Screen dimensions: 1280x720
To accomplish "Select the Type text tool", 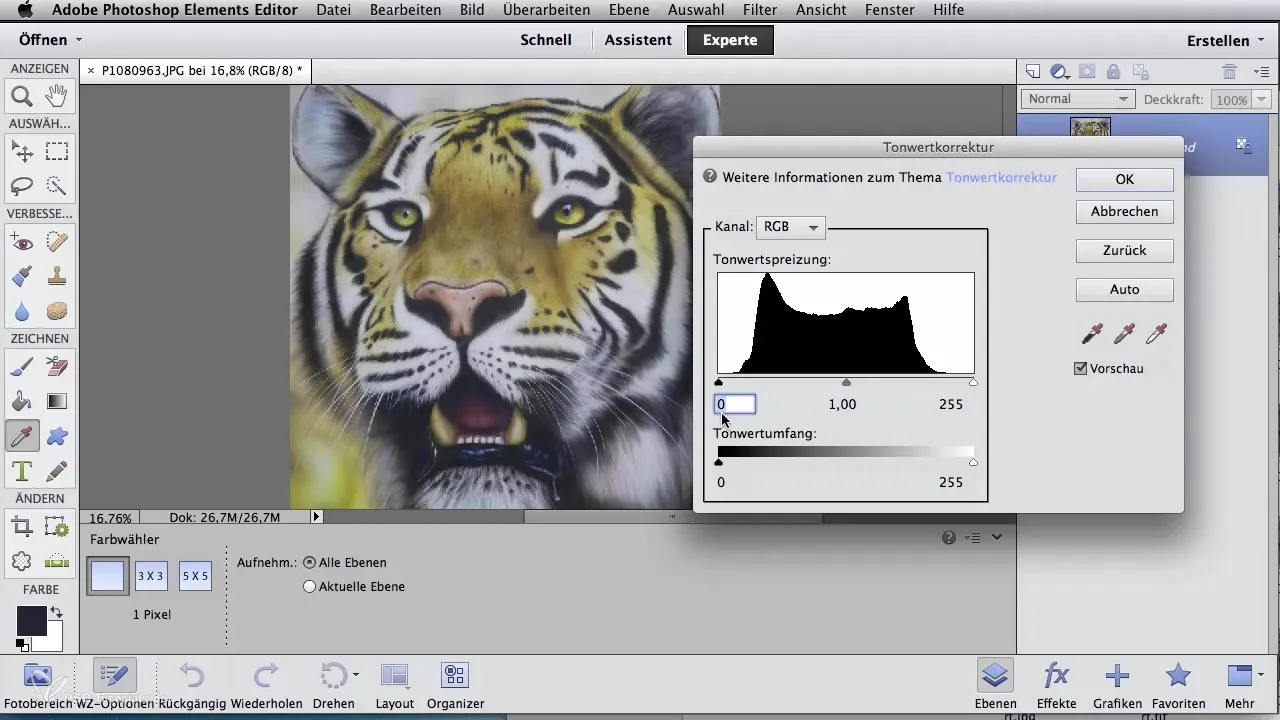I will [x=21, y=470].
